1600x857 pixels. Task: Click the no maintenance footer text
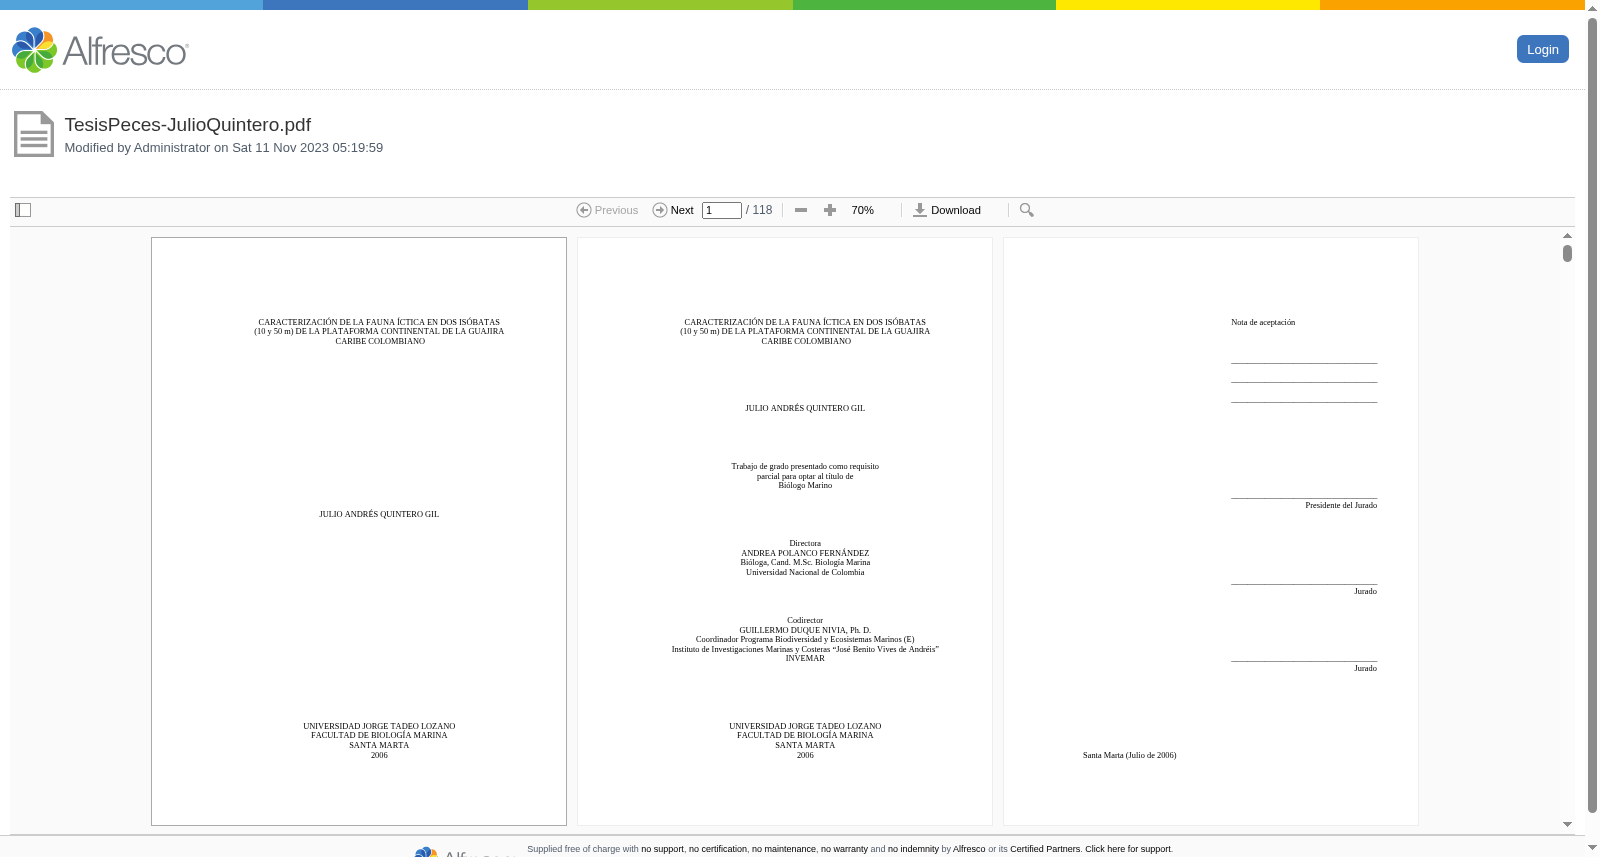tap(784, 849)
